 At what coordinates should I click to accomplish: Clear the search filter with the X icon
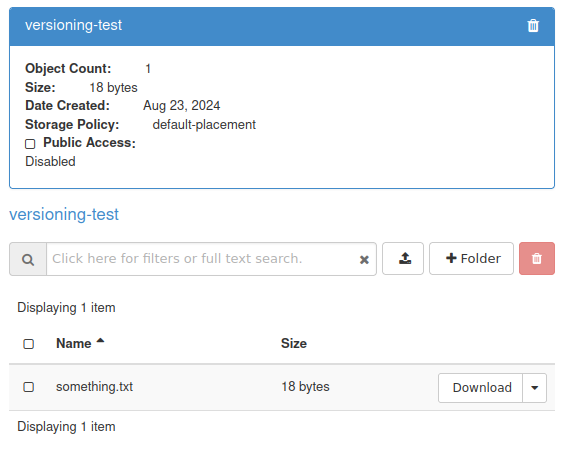[x=364, y=259]
